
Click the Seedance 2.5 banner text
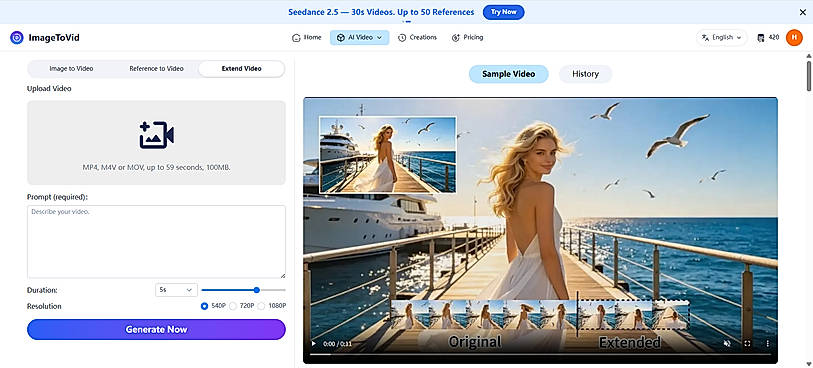[x=381, y=12]
